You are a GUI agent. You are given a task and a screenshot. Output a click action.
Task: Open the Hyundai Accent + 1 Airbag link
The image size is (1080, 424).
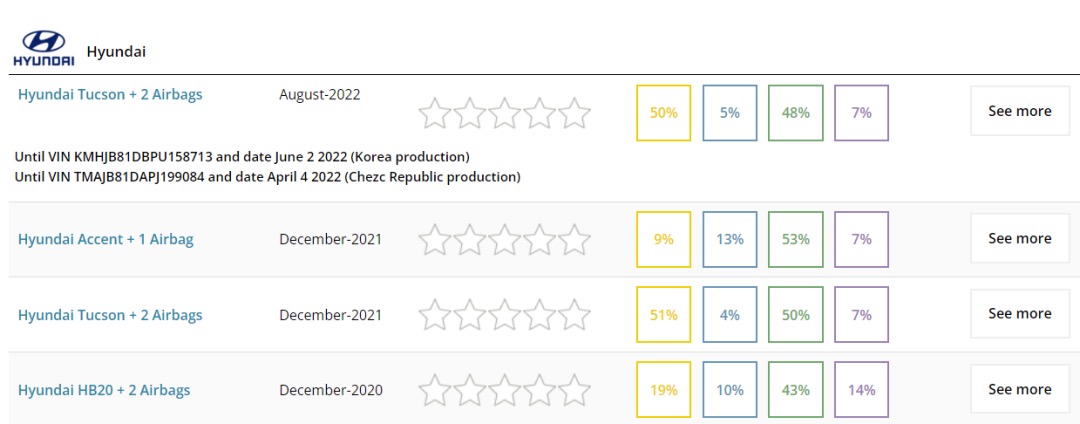coord(106,240)
